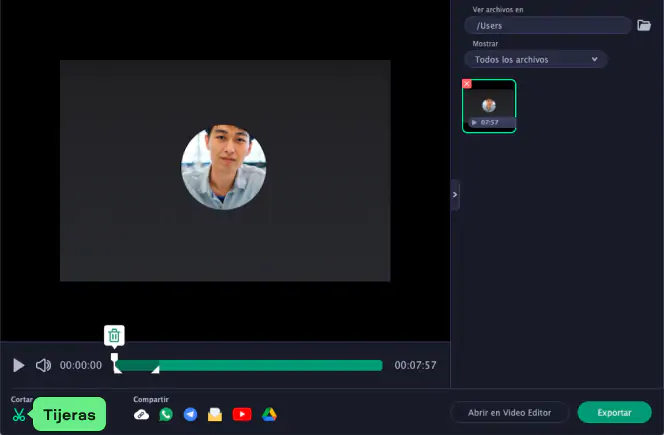
Task: Upload the video to YouTube
Action: click(242, 414)
